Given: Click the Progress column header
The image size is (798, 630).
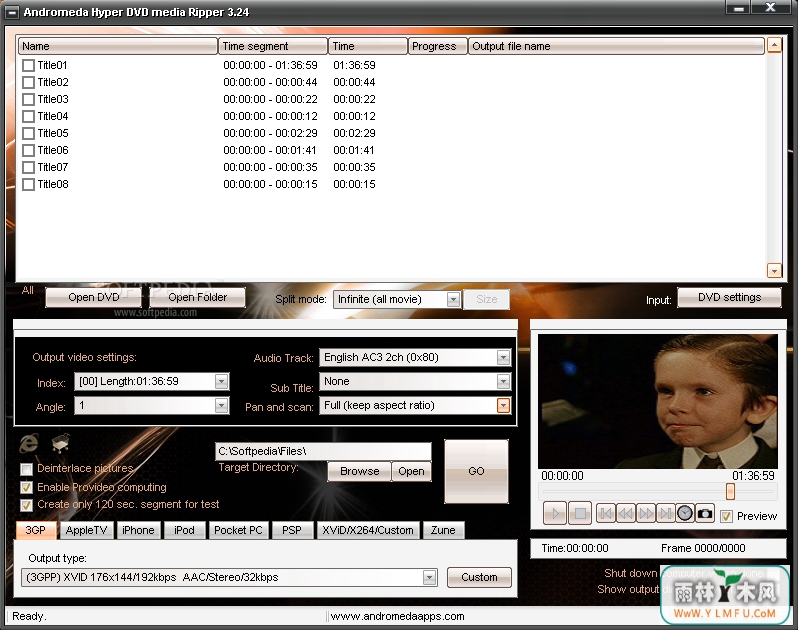Looking at the screenshot, I should [438, 46].
